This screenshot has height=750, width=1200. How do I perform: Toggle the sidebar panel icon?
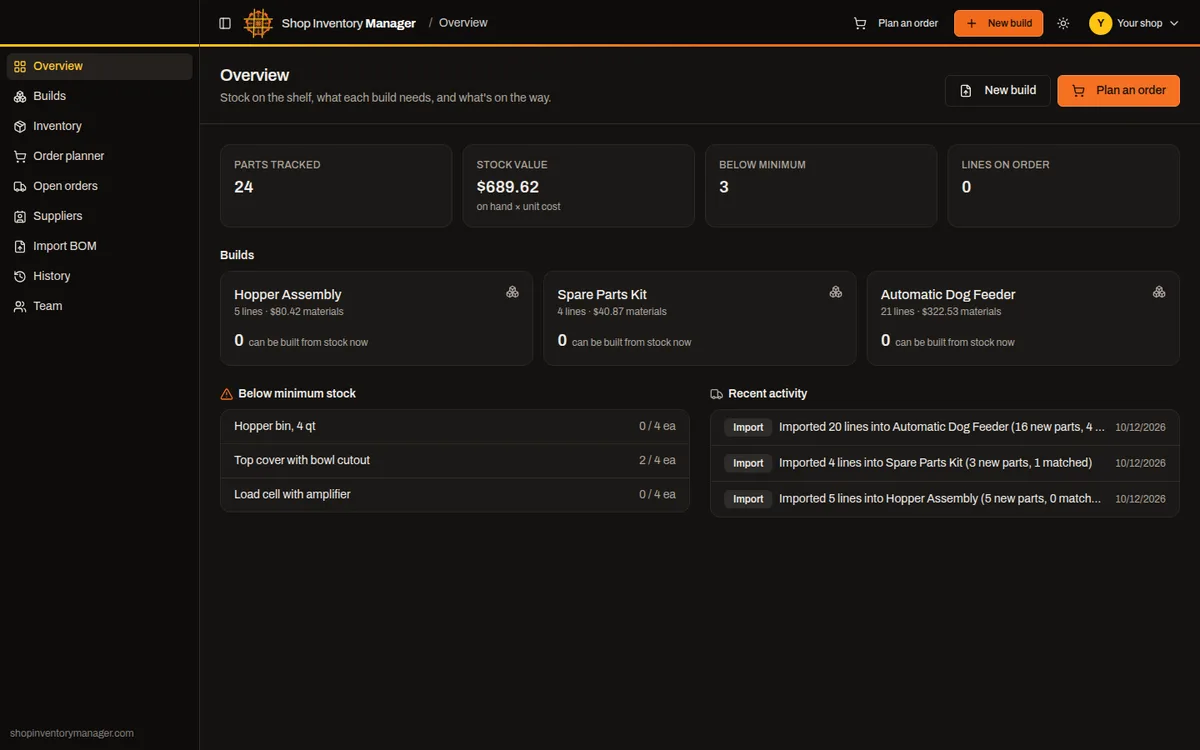click(x=225, y=23)
